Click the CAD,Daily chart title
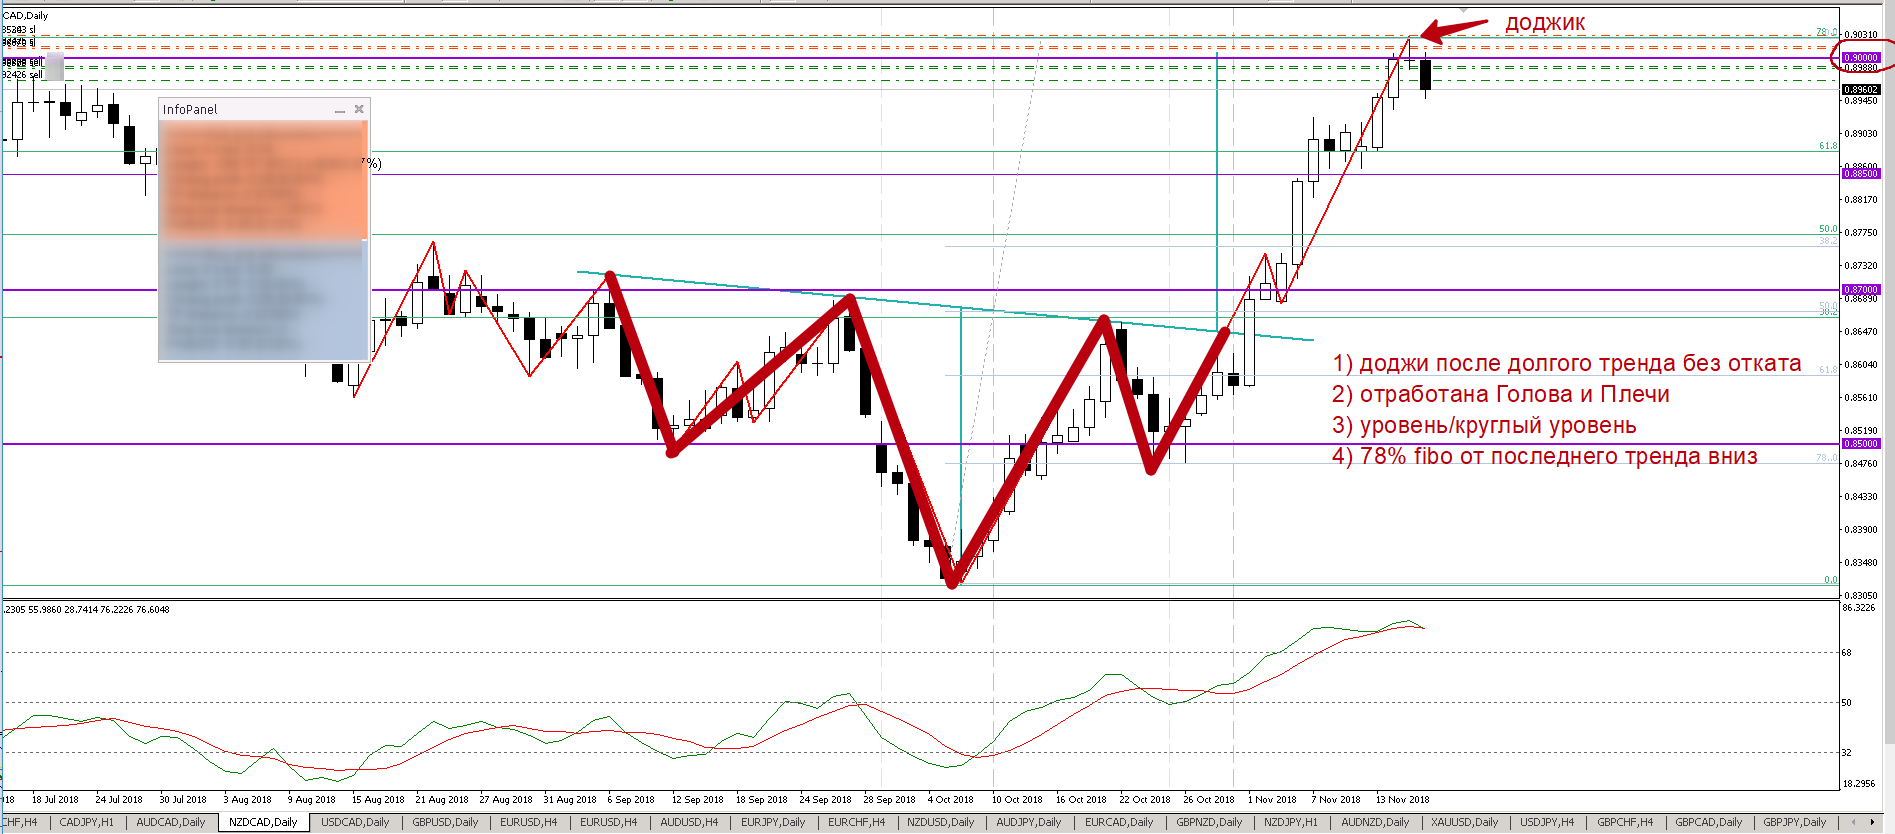 (25, 15)
